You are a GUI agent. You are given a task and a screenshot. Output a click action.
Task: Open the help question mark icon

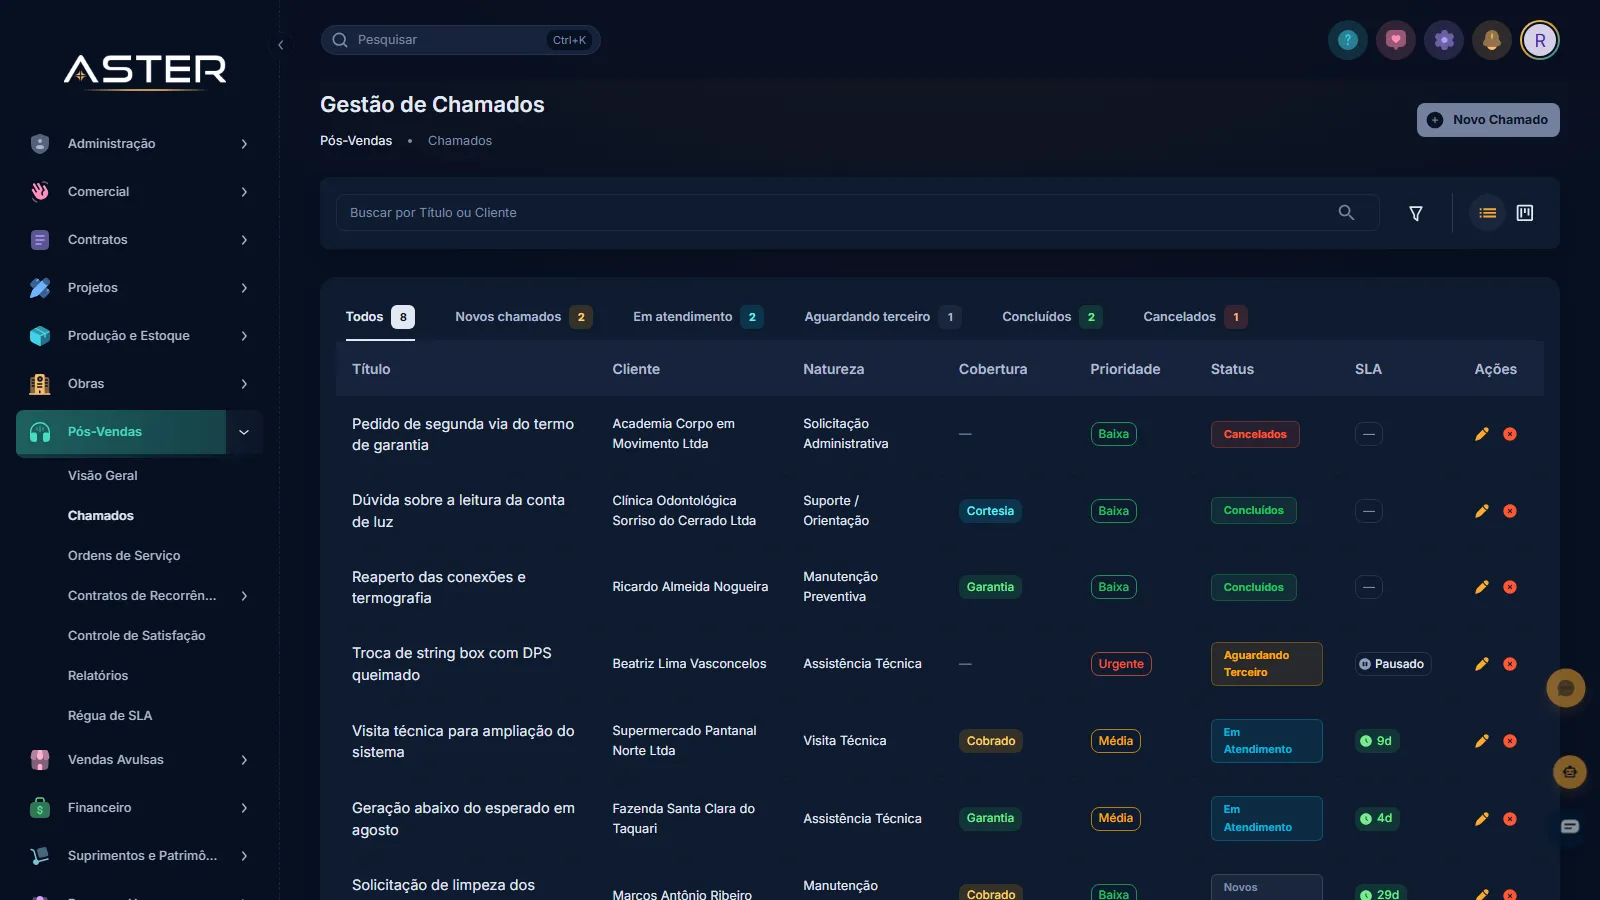(x=1348, y=40)
